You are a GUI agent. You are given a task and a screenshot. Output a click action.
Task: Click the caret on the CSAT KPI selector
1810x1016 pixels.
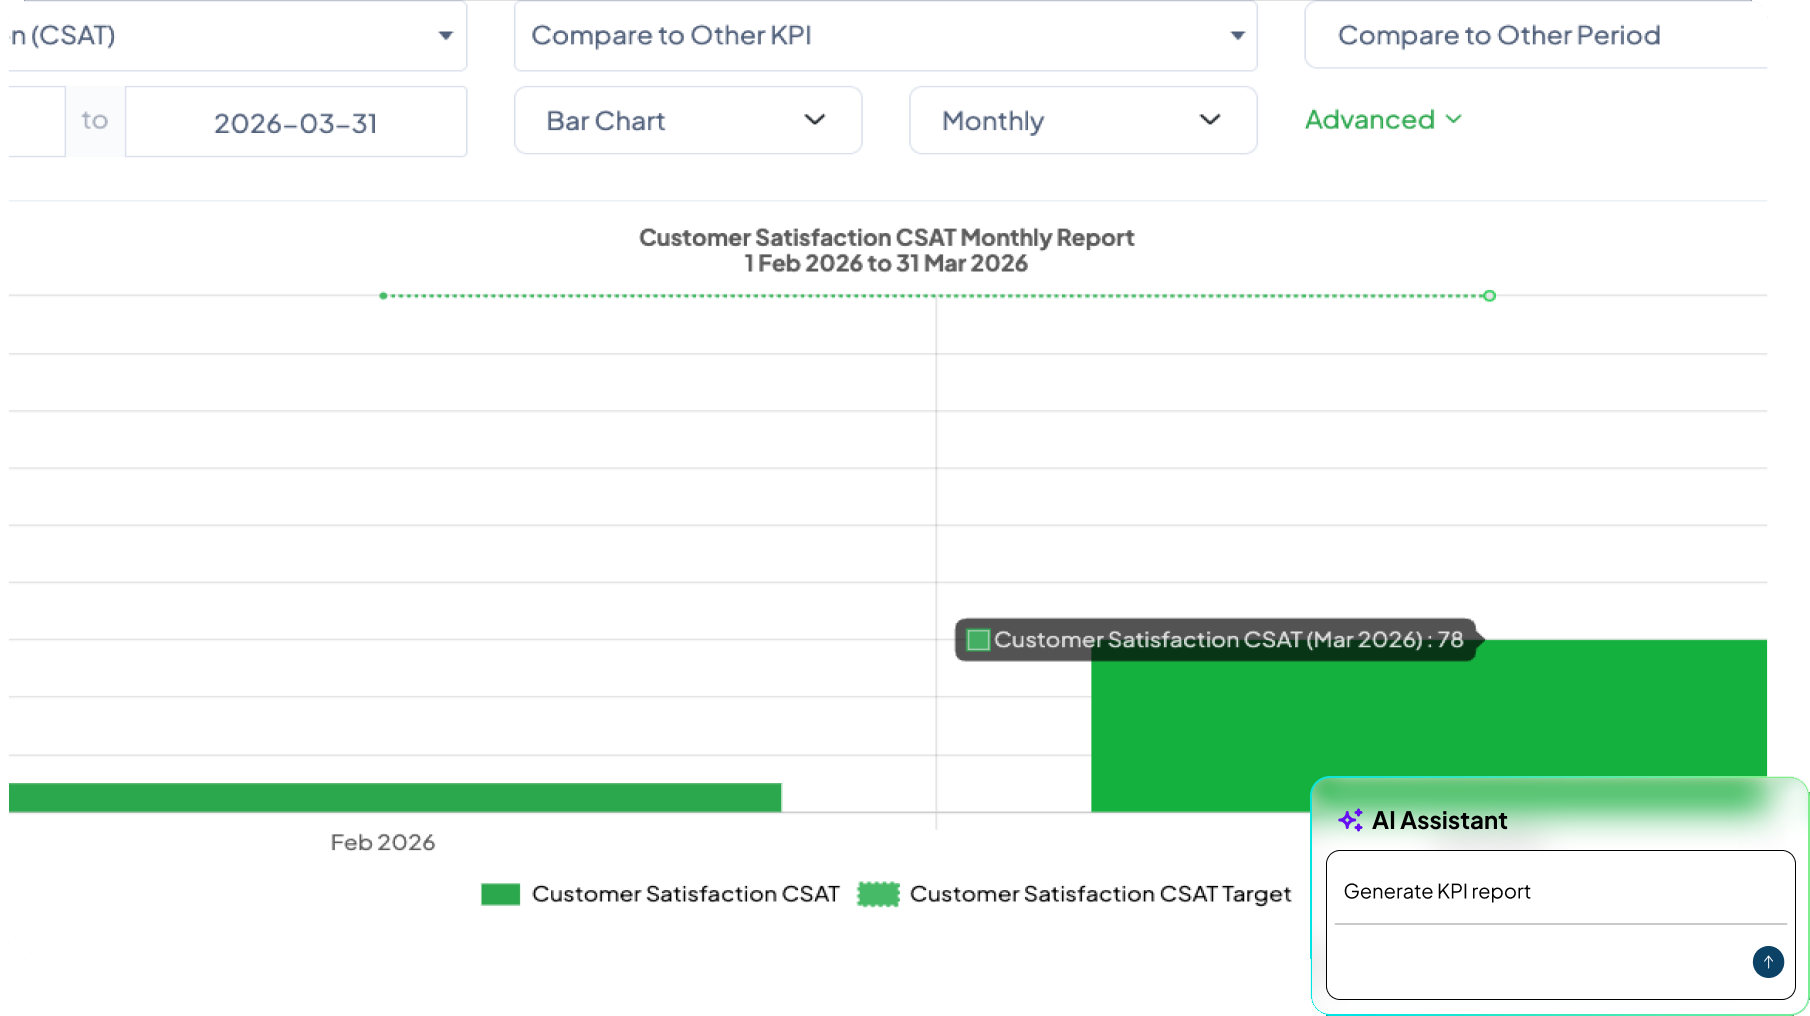[x=446, y=35]
